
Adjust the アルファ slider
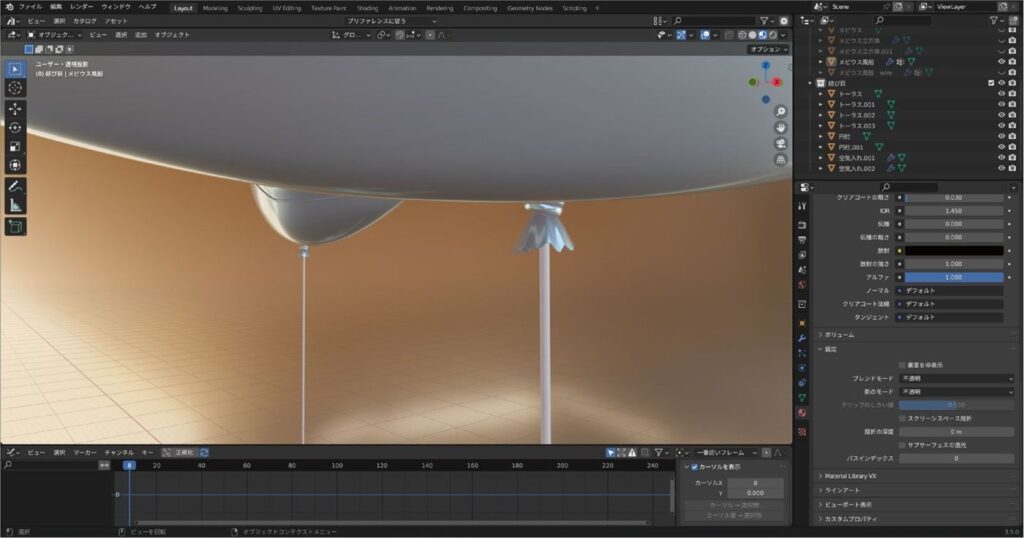coord(954,277)
